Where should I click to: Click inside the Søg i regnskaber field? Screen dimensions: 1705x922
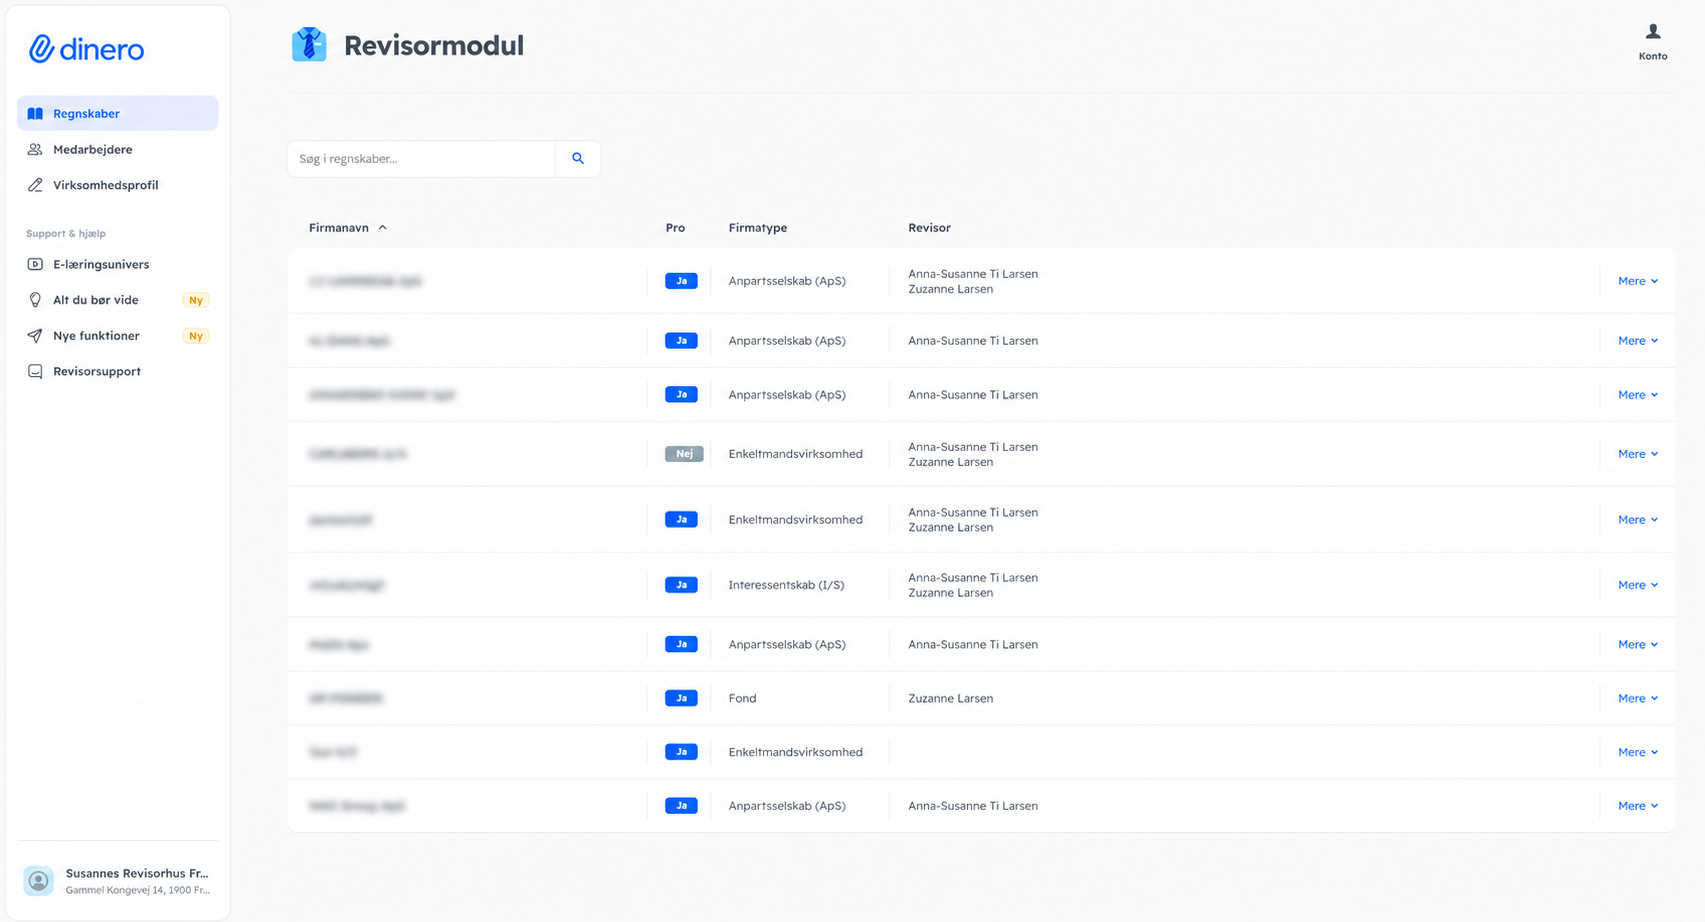pyautogui.click(x=421, y=159)
